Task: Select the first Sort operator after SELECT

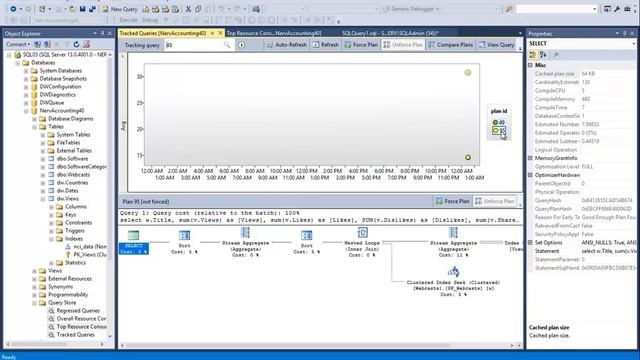Action: coord(184,242)
